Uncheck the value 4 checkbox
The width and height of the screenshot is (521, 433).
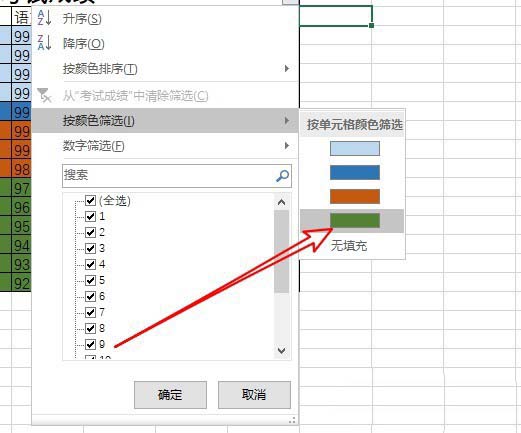tap(90, 264)
